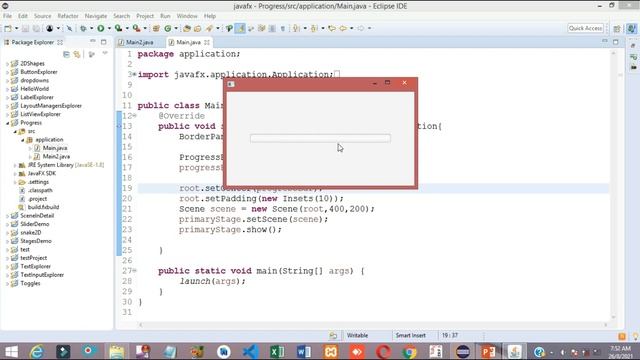
Task: Collapse imports fold marker at line 3
Action: tap(134, 74)
